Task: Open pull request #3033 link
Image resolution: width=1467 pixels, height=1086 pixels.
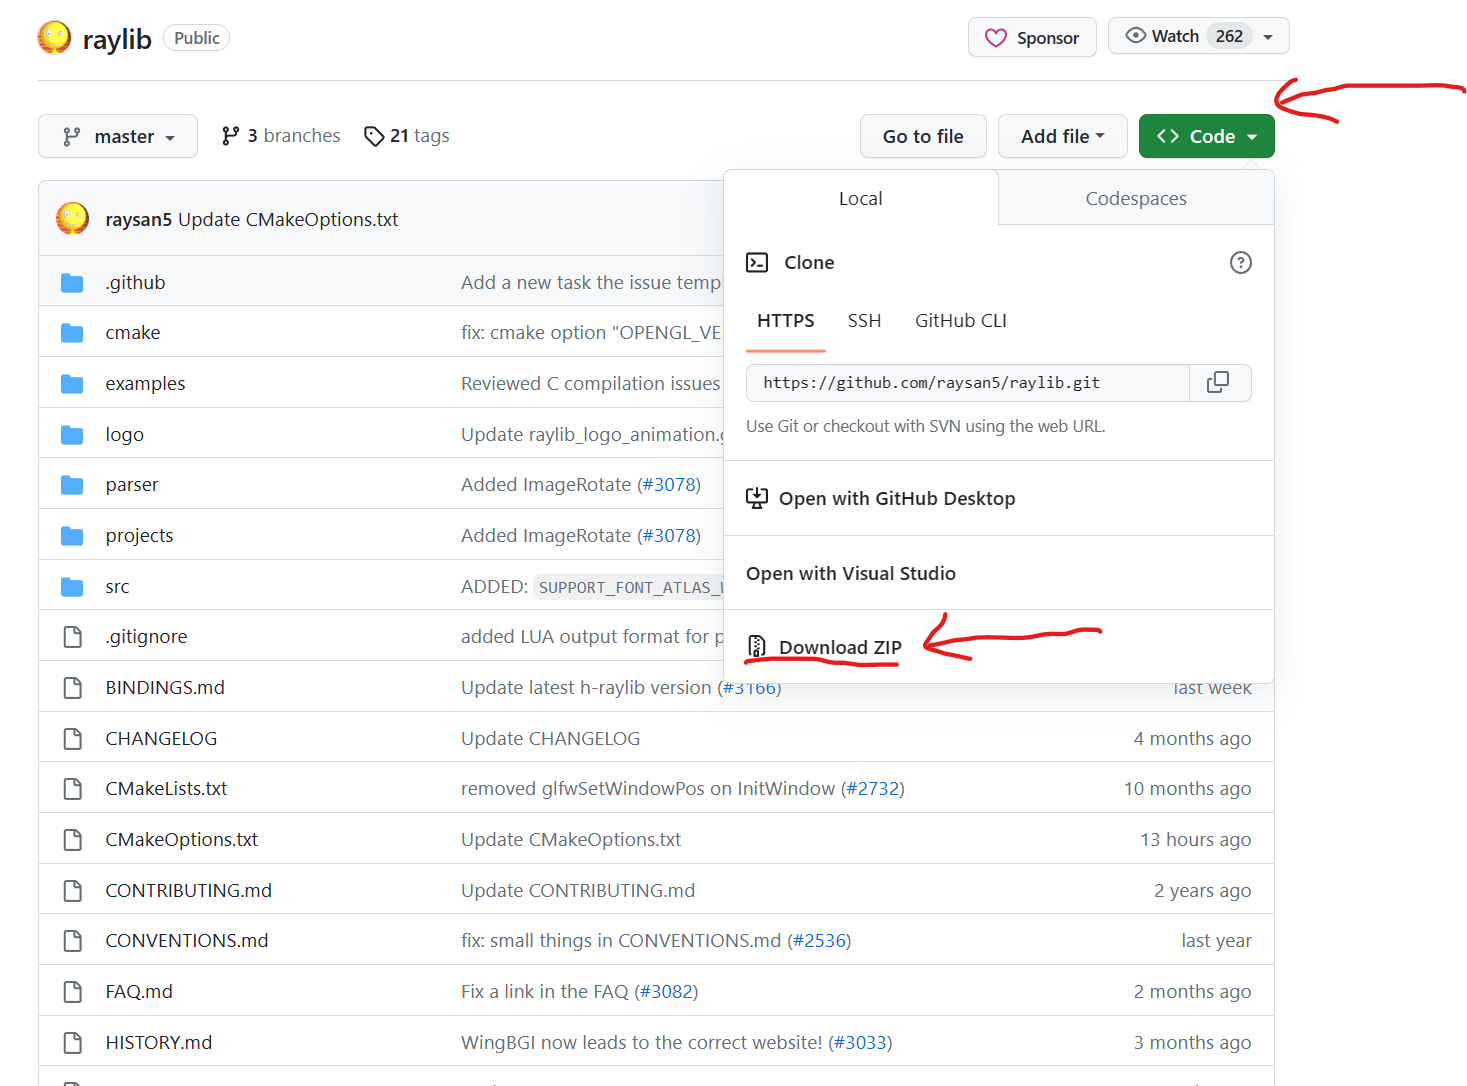Action: (x=861, y=1043)
